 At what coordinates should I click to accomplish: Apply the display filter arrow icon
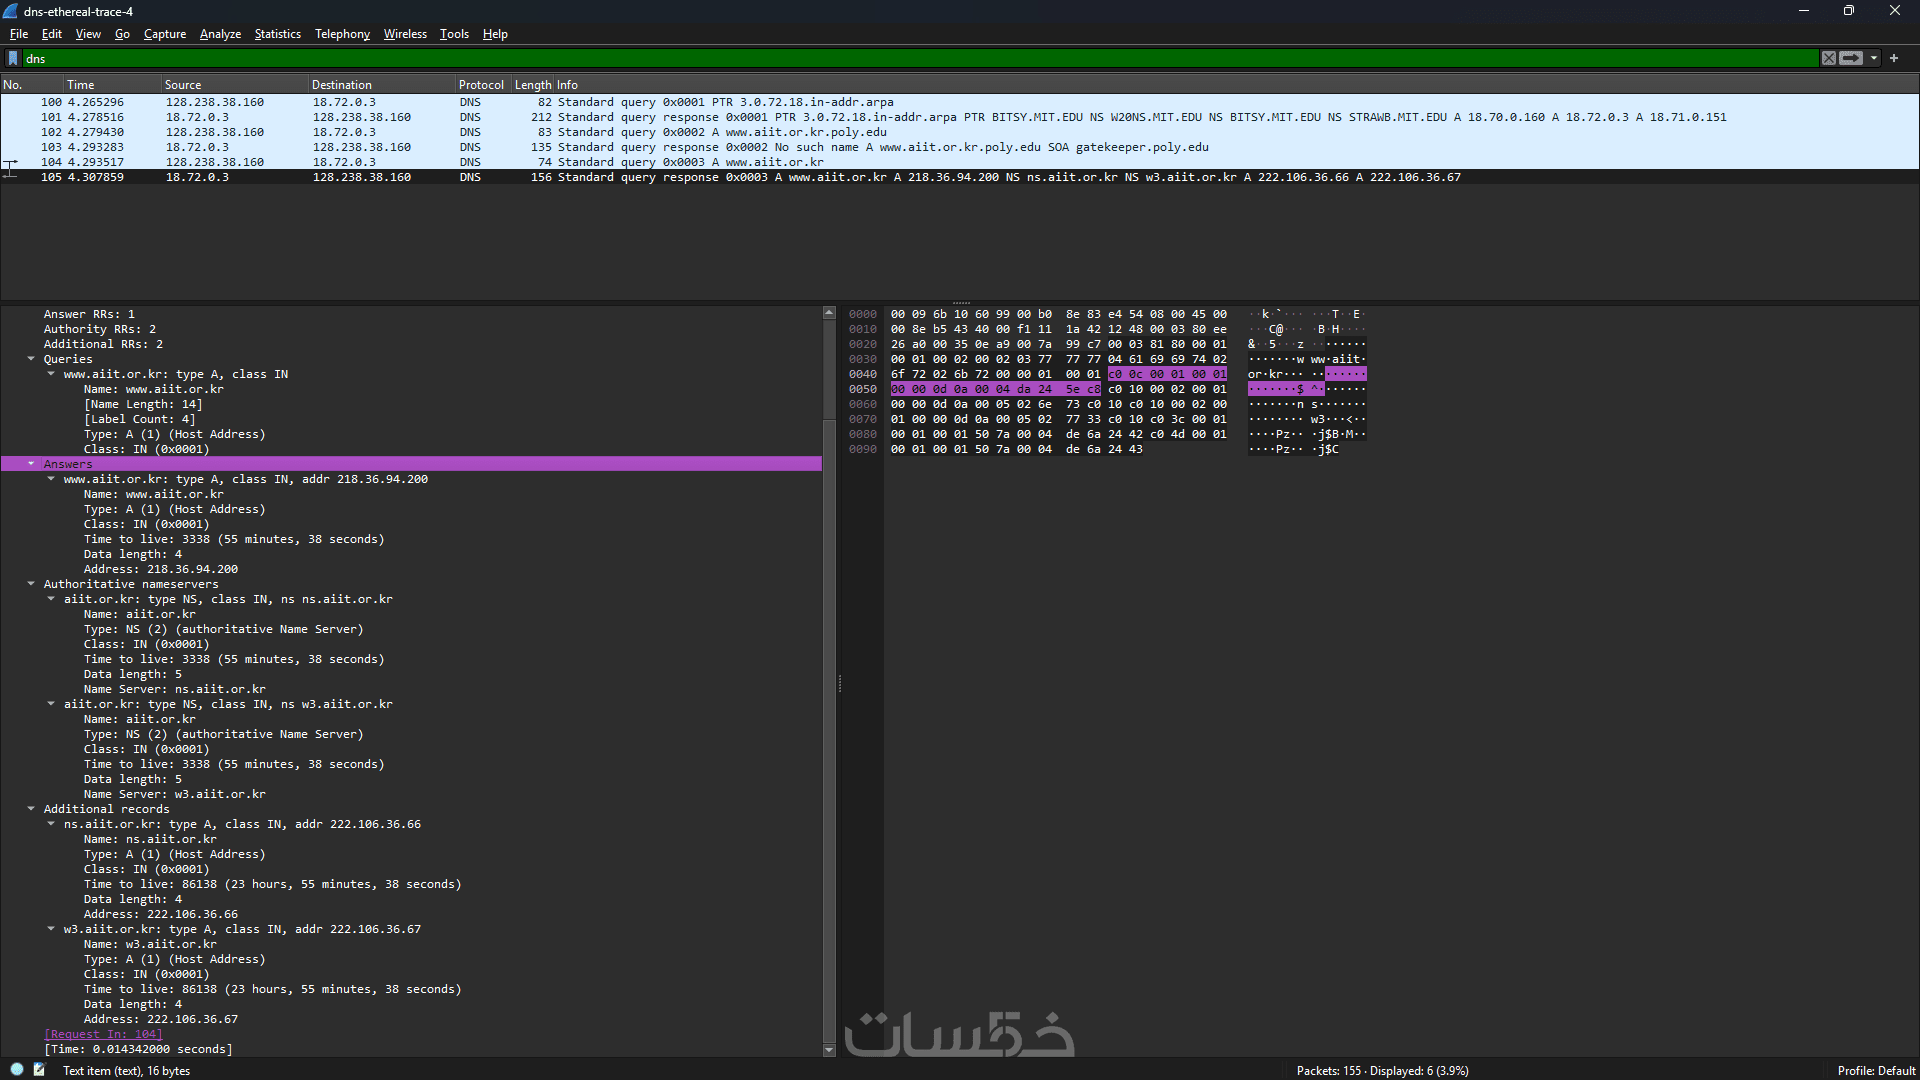coord(1851,59)
